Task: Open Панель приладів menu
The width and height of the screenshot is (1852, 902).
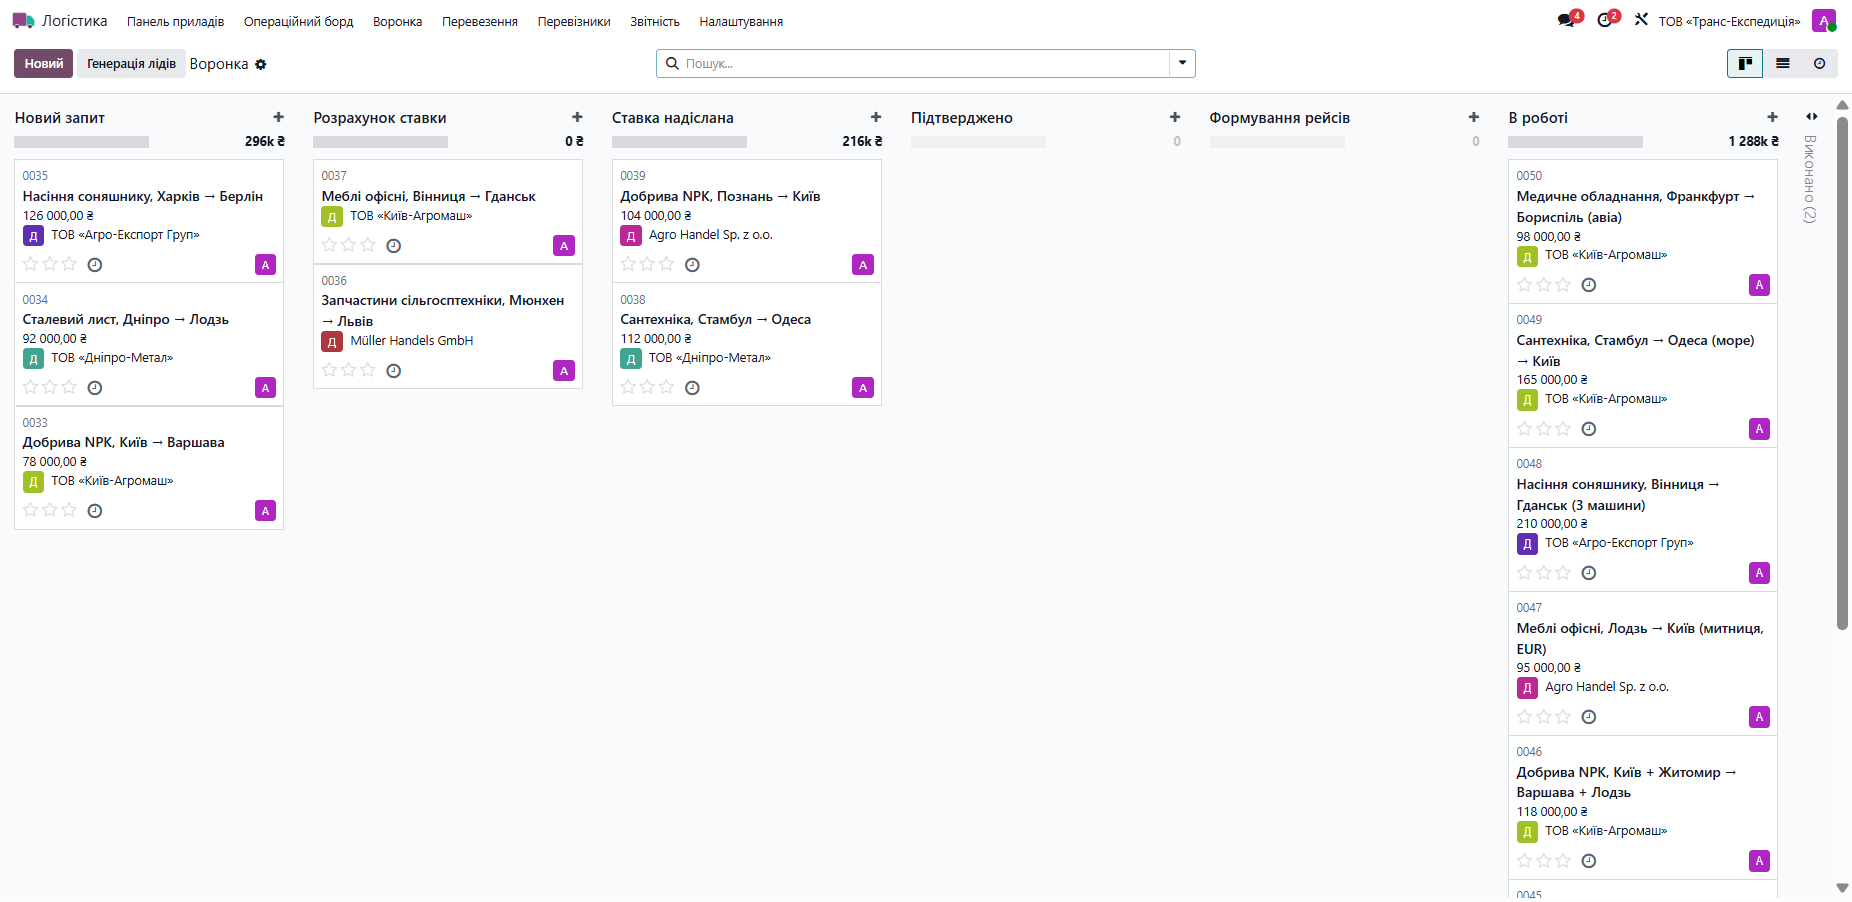Action: pos(175,21)
